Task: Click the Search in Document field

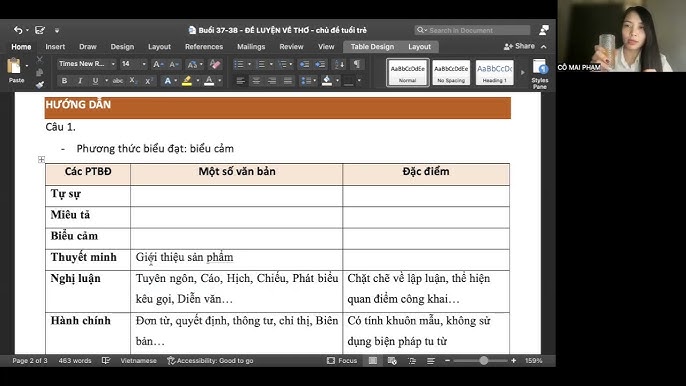Action: pos(472,30)
